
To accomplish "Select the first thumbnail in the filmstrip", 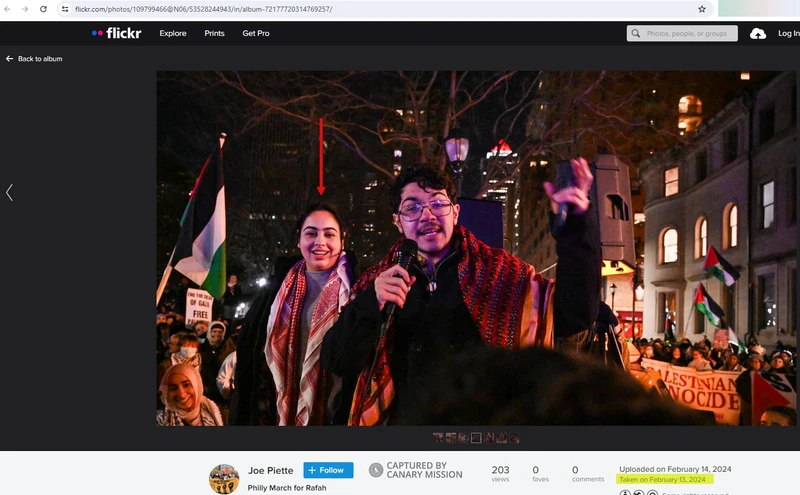I will 439,438.
